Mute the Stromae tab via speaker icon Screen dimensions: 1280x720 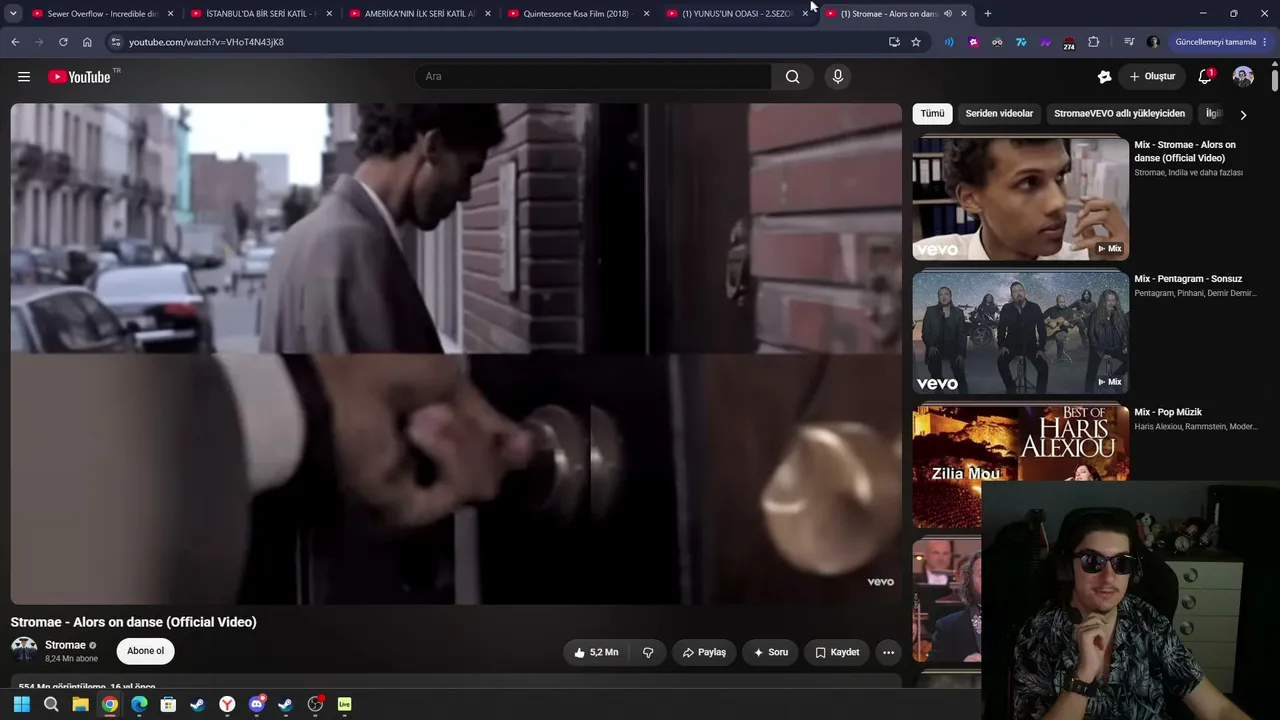947,14
